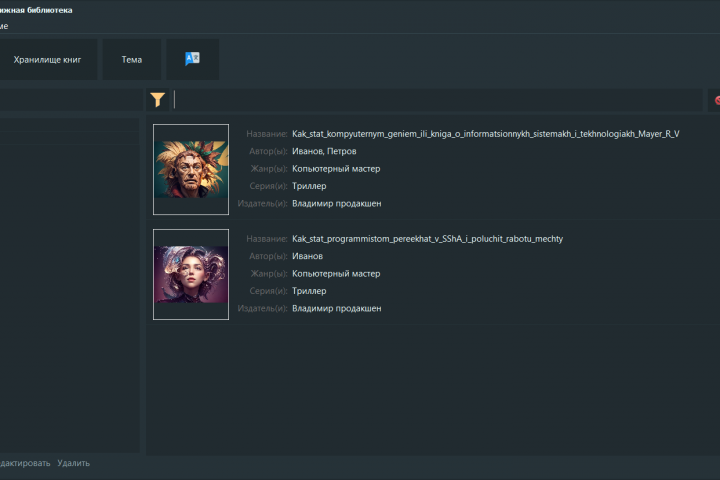720x480 pixels.
Task: Click the Тема theme button
Action: click(132, 60)
